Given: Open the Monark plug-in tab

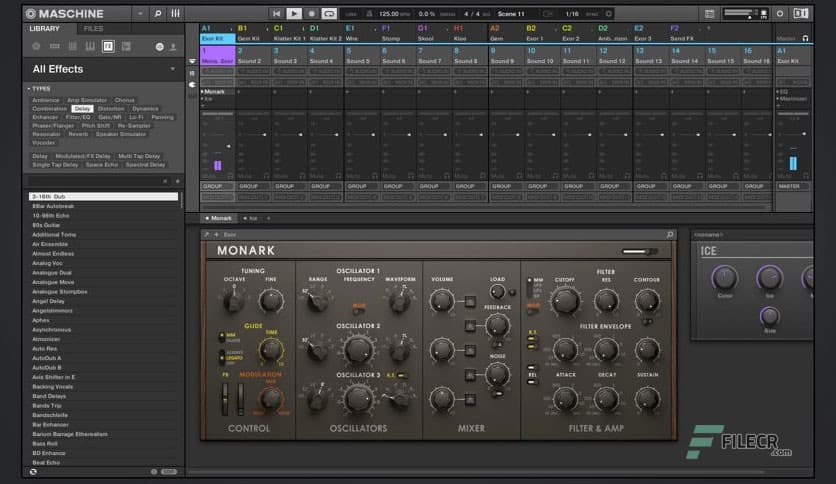Looking at the screenshot, I should click(x=219, y=219).
